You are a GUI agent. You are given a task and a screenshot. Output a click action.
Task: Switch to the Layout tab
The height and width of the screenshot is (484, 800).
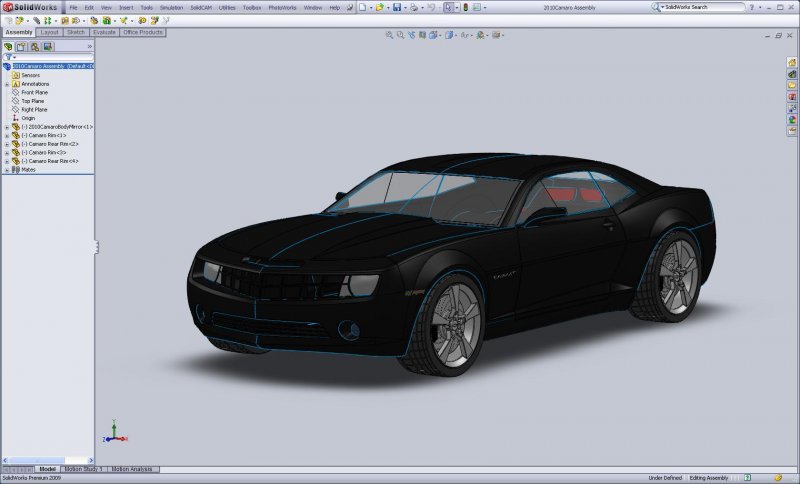(49, 32)
